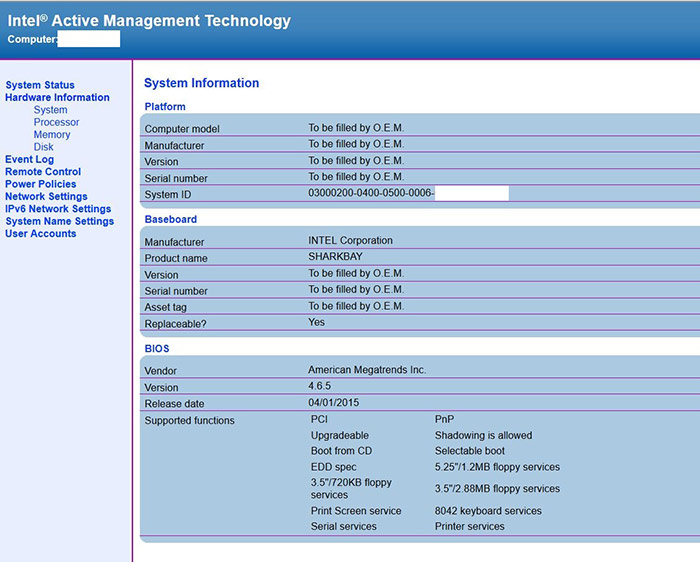The width and height of the screenshot is (700, 562).
Task: Open Network Settings
Action: tap(46, 196)
